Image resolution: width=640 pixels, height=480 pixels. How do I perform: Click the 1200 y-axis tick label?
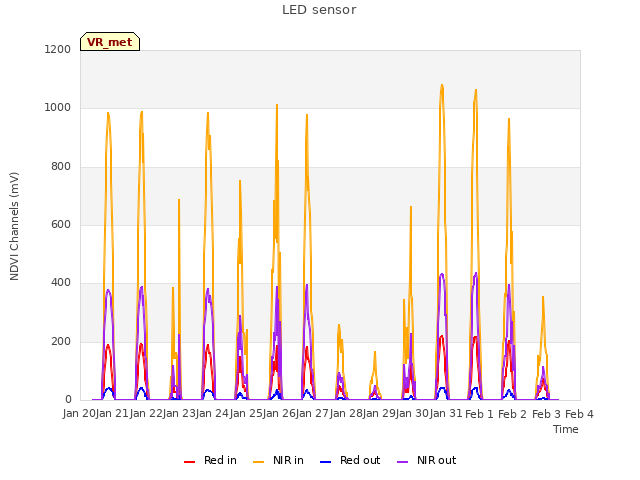(x=58, y=49)
